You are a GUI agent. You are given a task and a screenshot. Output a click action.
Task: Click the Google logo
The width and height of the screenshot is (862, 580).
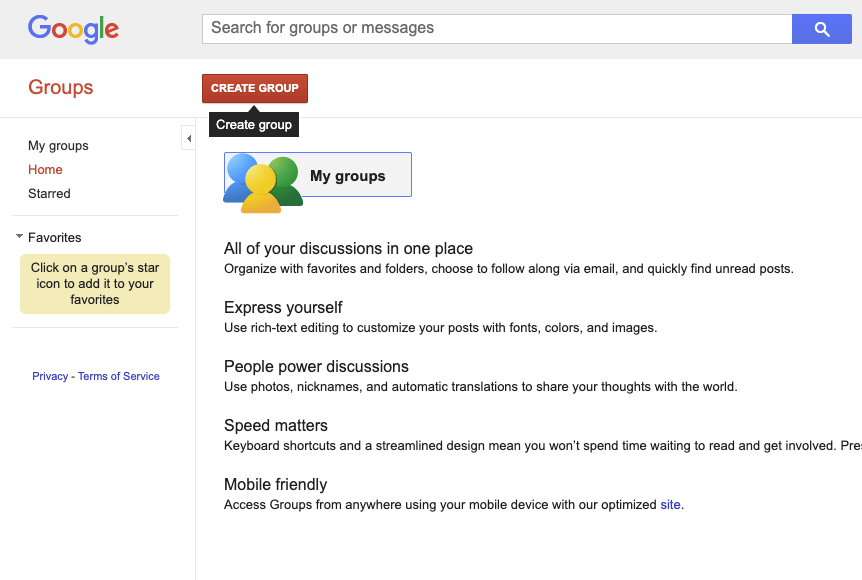[x=73, y=29]
